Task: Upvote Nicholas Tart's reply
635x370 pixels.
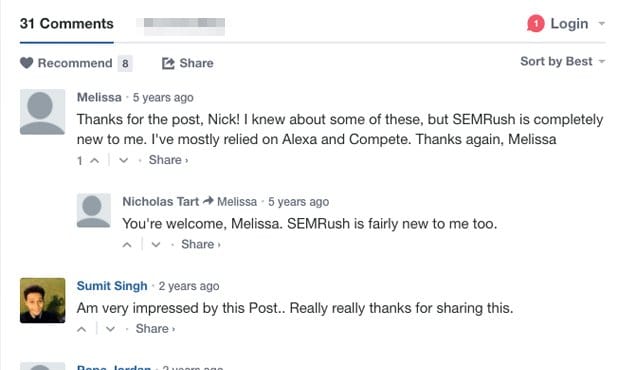Action: point(127,245)
